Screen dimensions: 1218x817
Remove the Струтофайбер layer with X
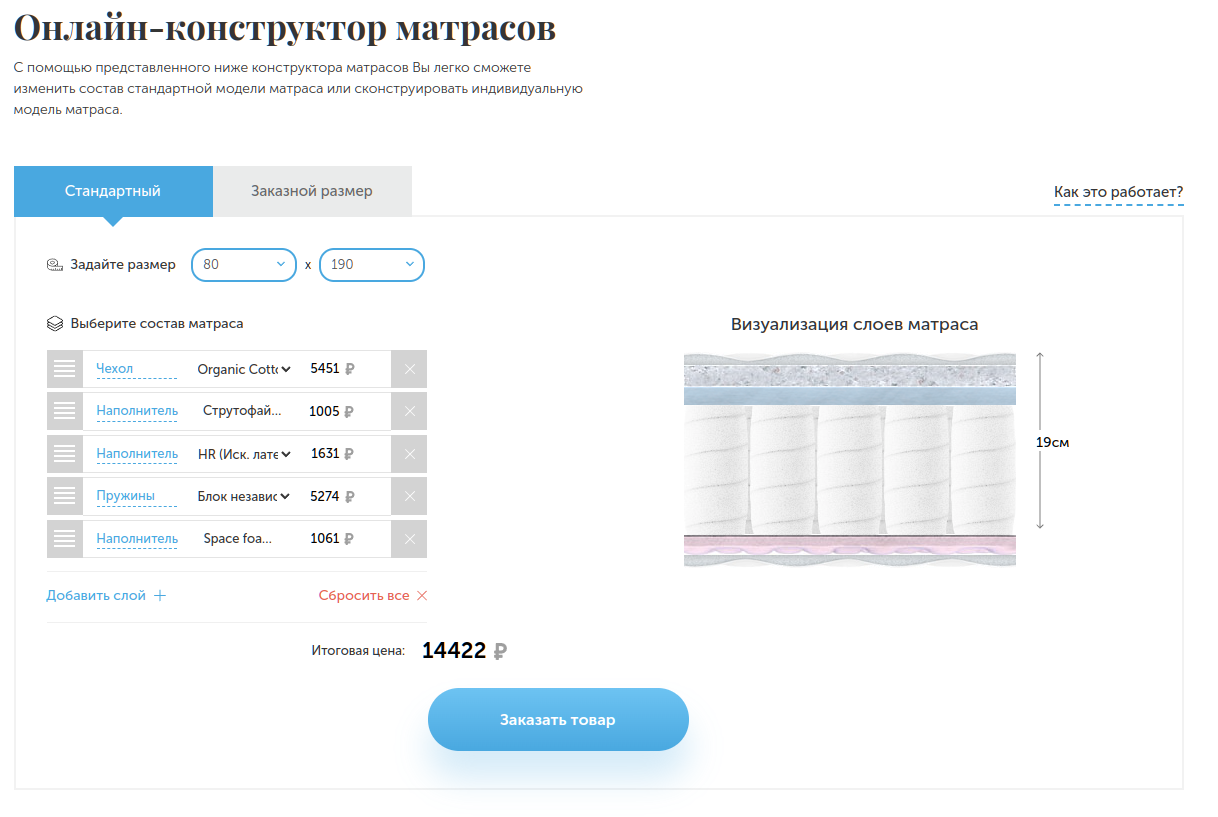409,411
